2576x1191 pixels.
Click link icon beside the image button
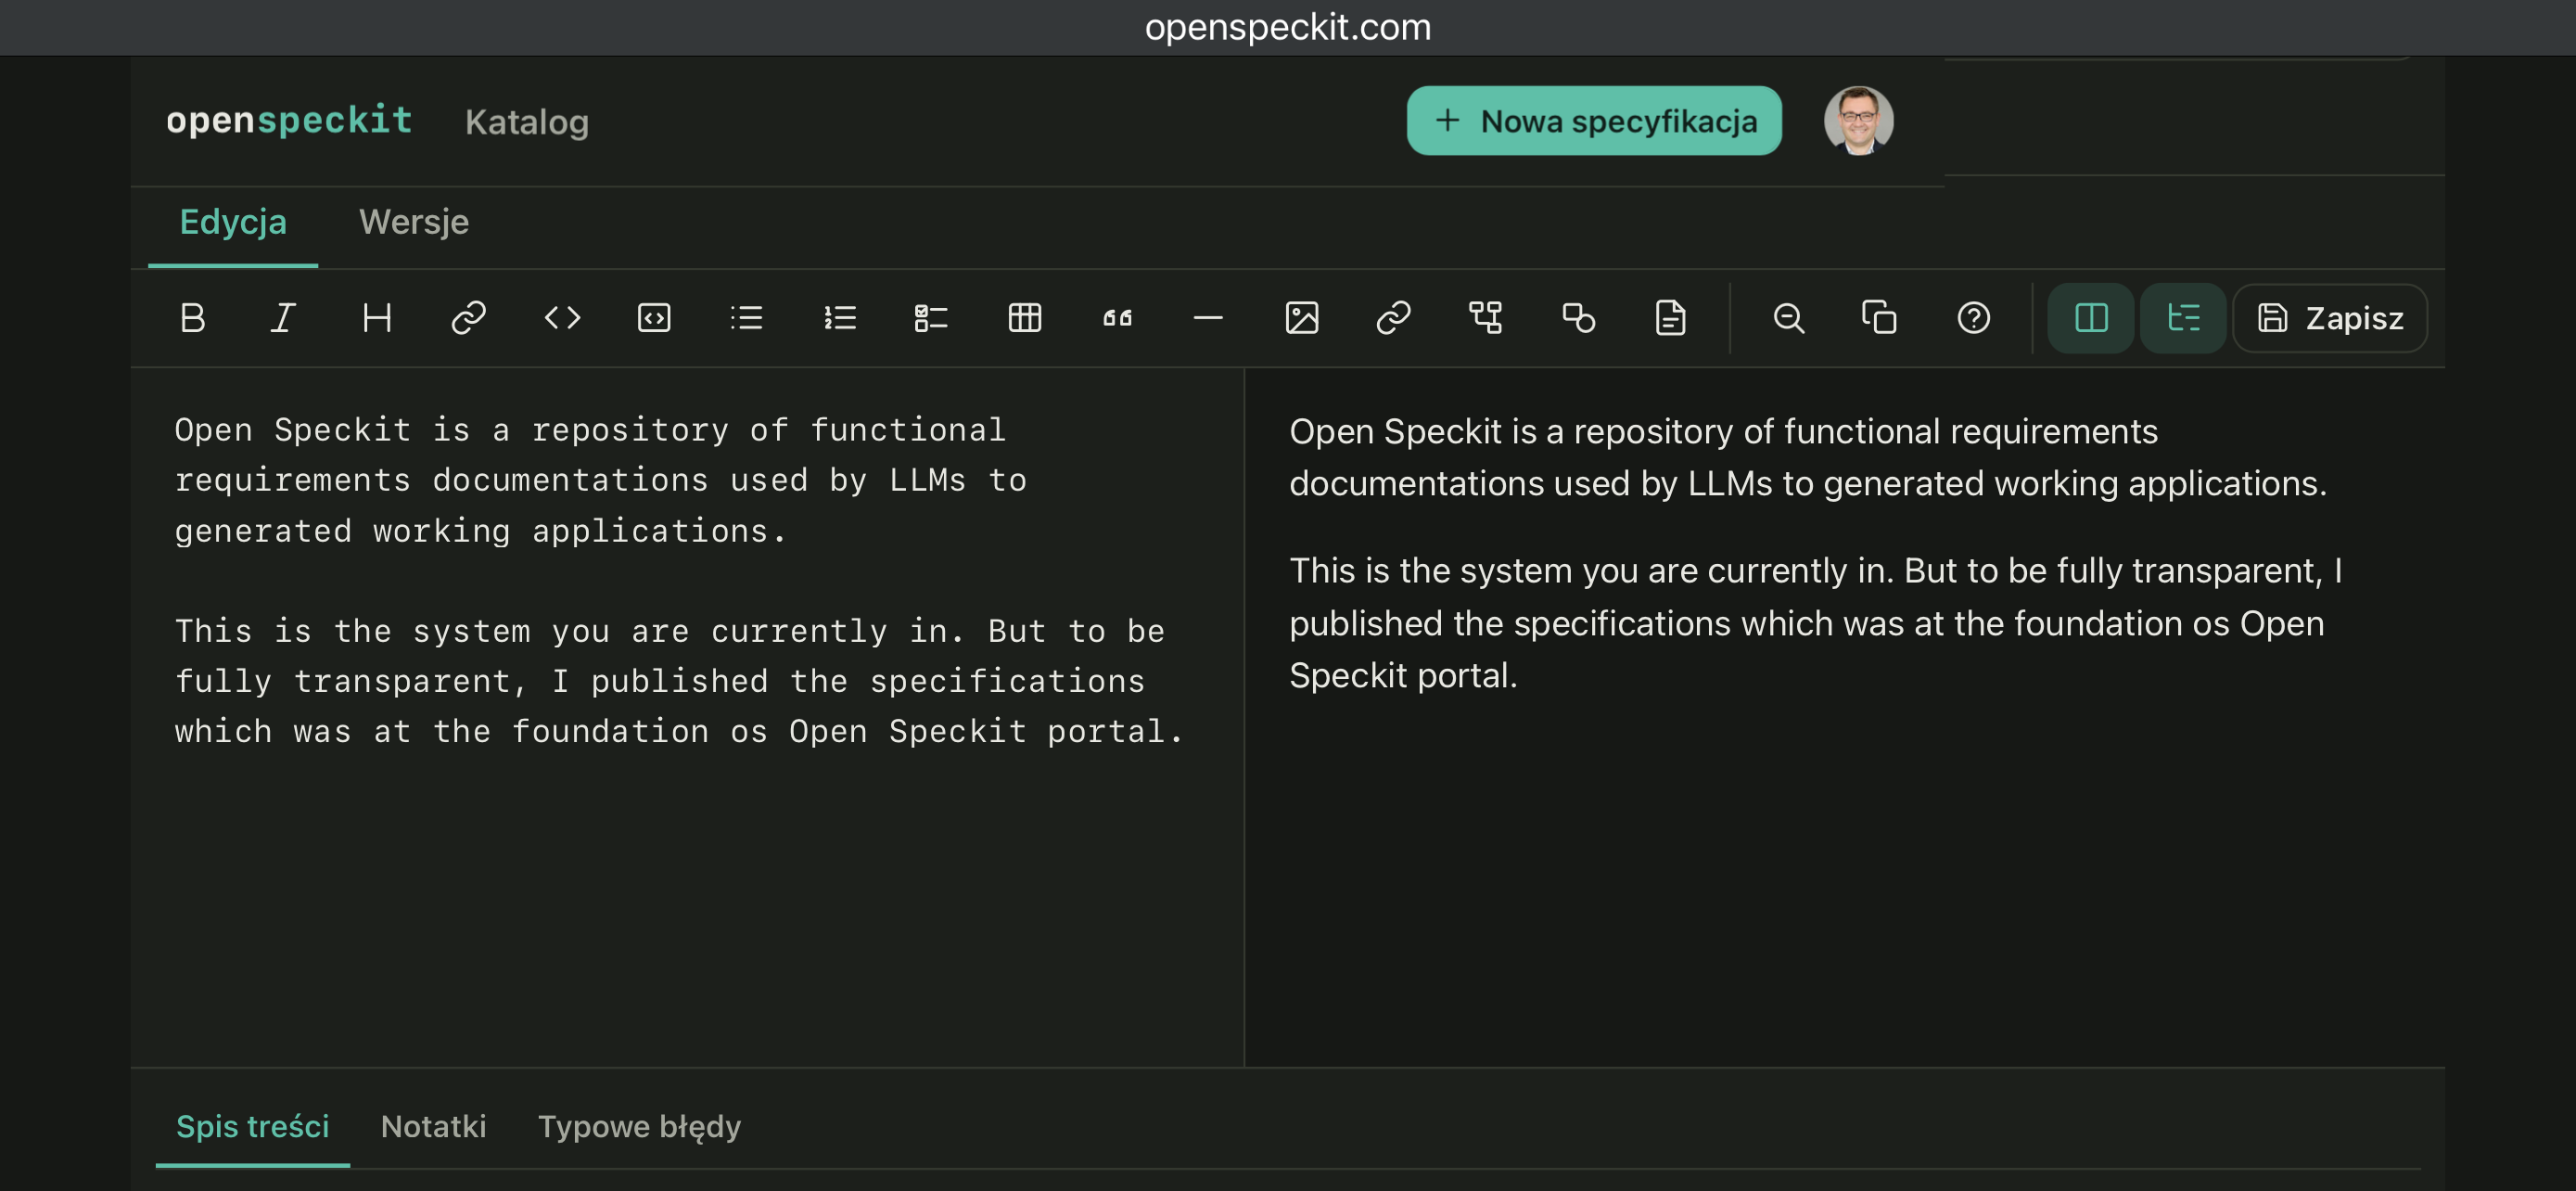(1394, 318)
